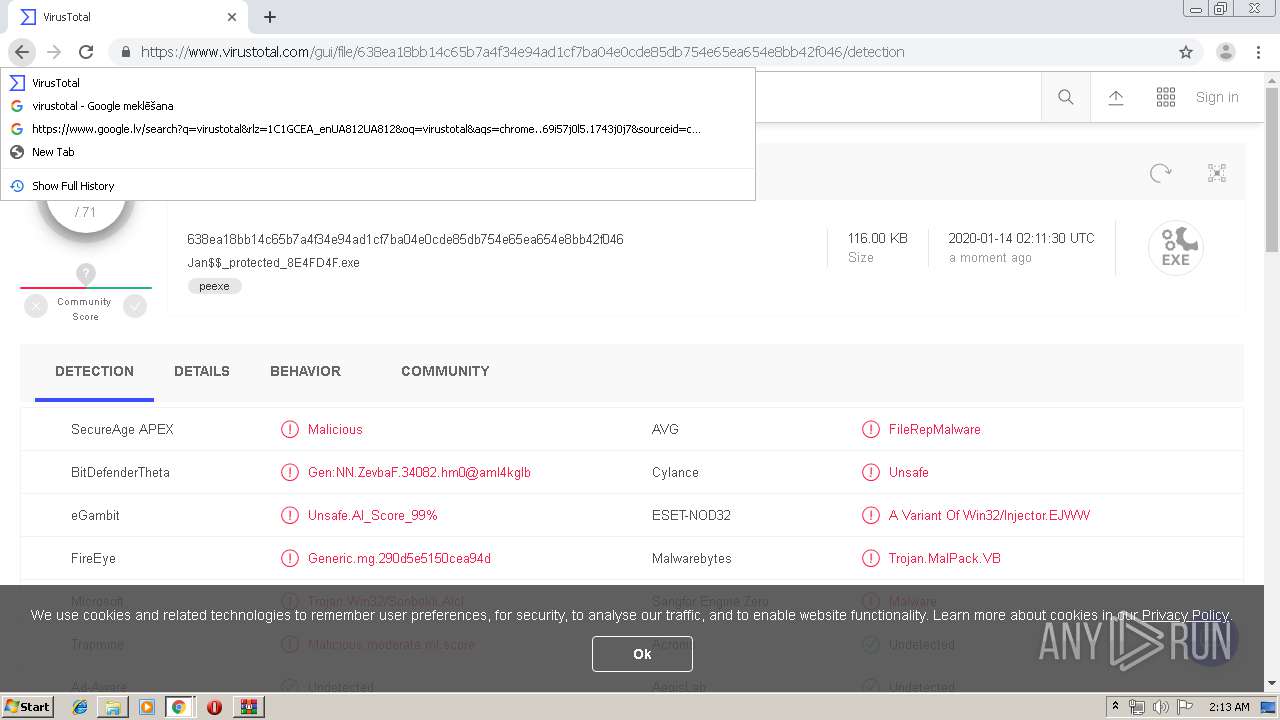Open the VirusTotal apps grid icon
The height and width of the screenshot is (720, 1280).
(1166, 97)
